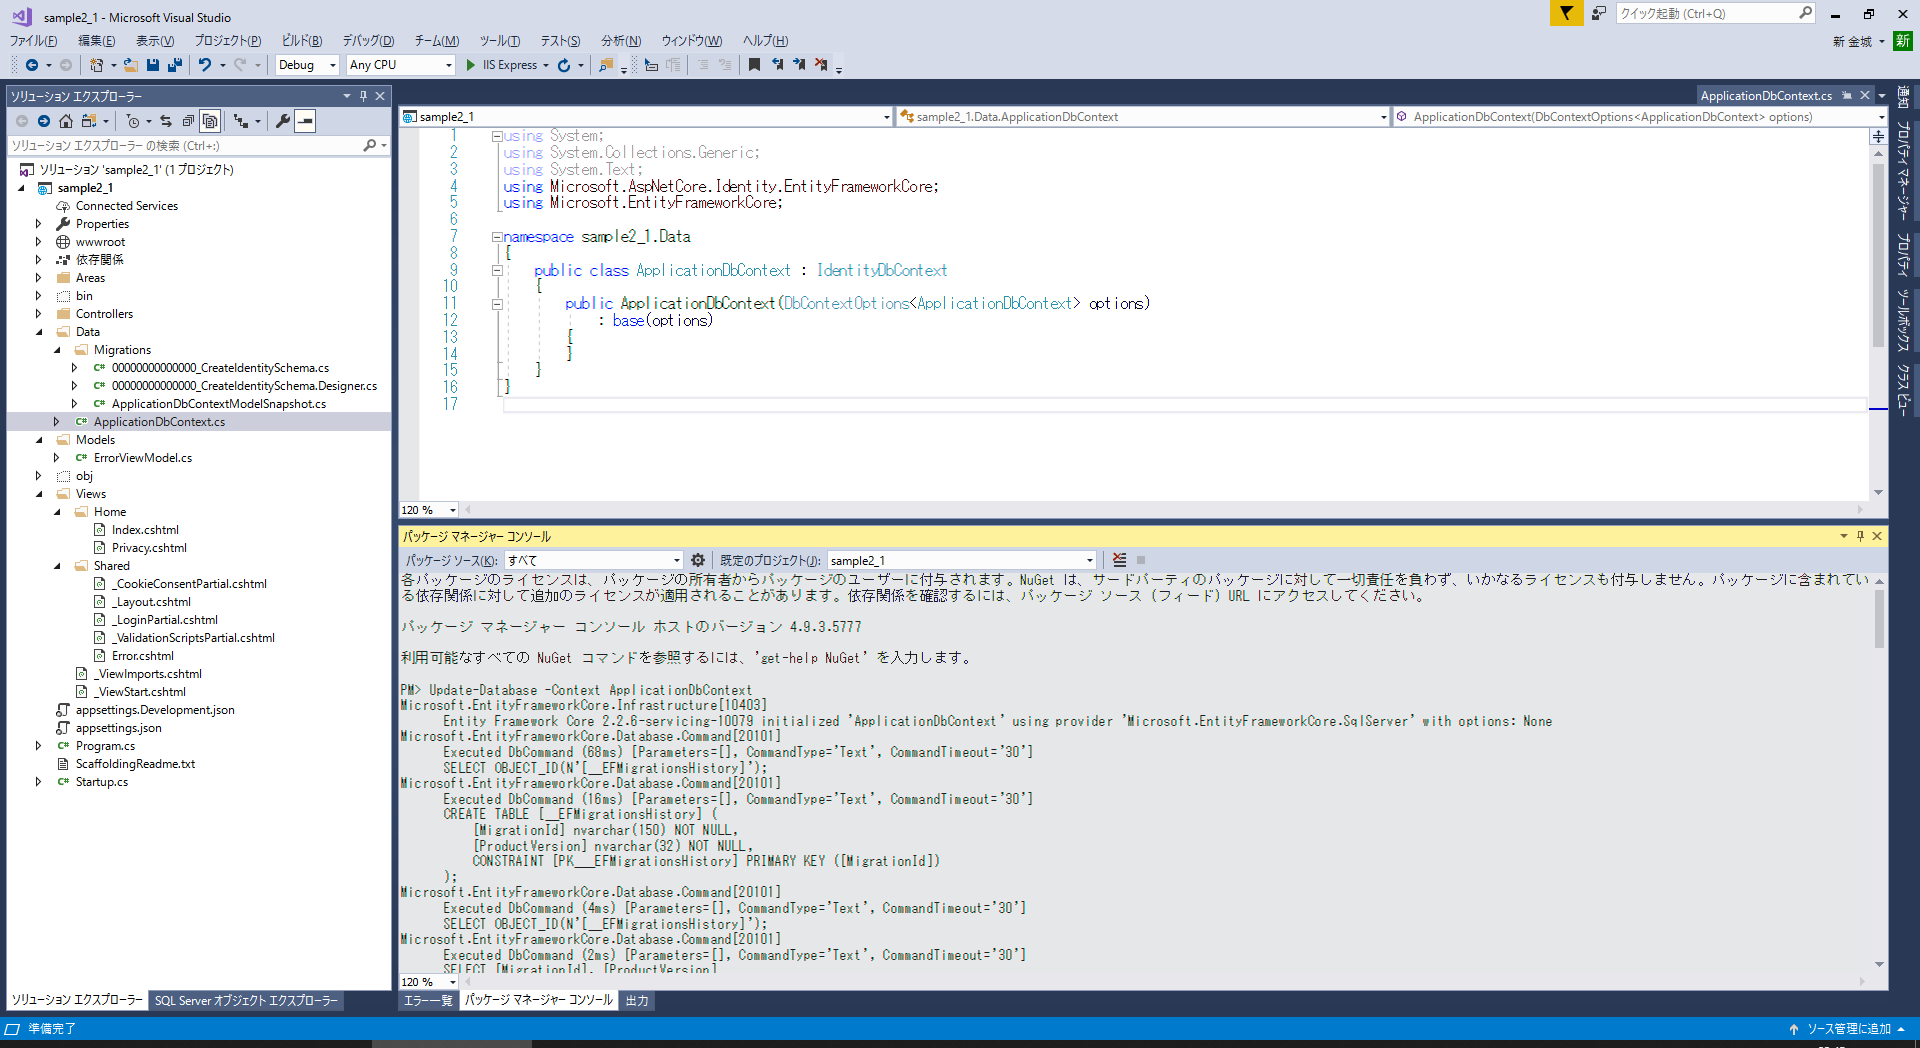
Task: Click the notifications flag icon
Action: click(x=1566, y=13)
